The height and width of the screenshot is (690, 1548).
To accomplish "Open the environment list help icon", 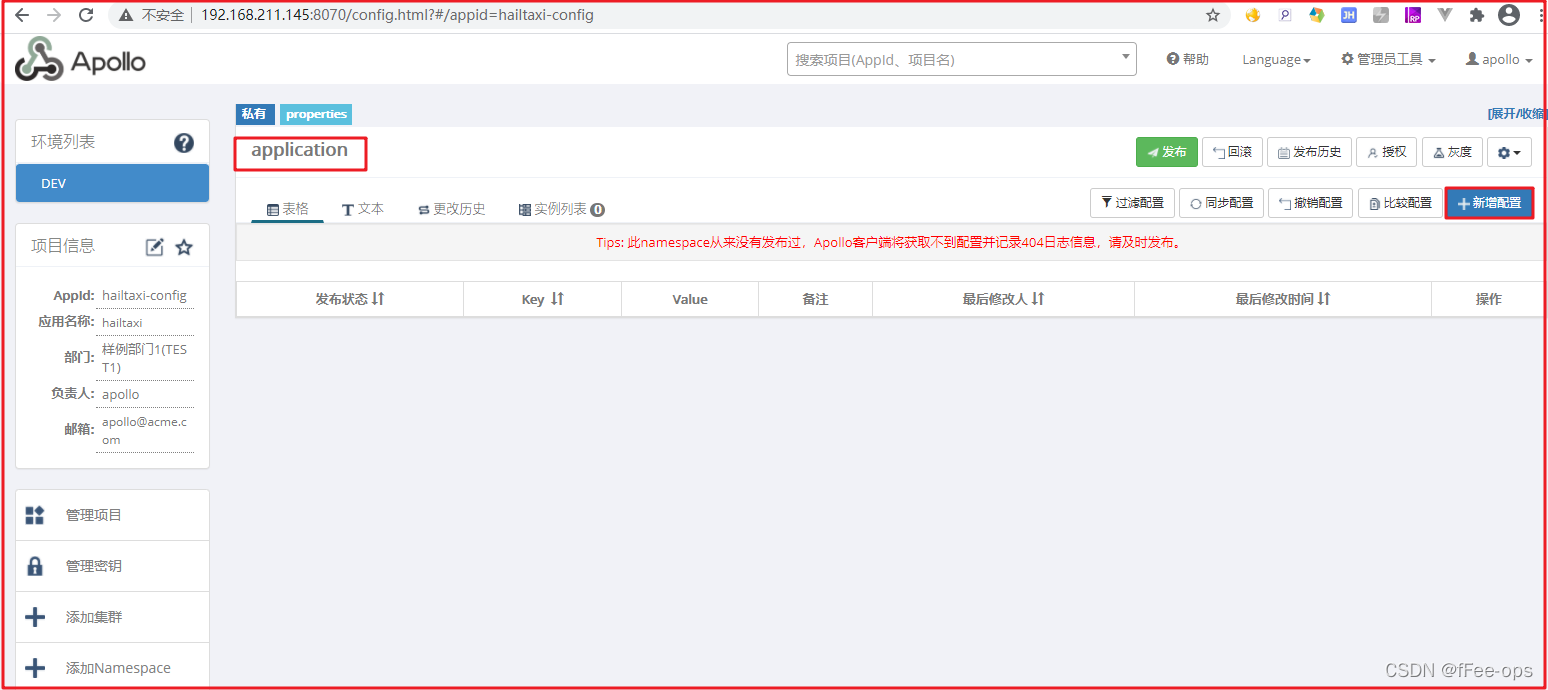I will click(x=184, y=143).
